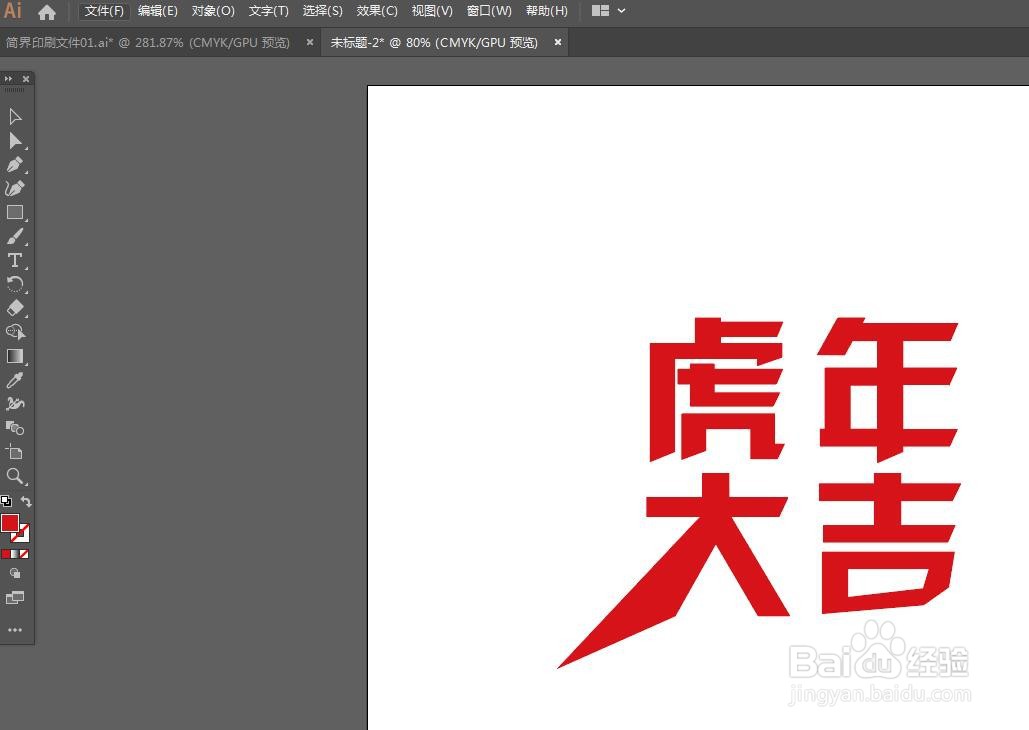Open the 编辑(E) menu
Screen dimensions: 1029x730
pos(158,11)
